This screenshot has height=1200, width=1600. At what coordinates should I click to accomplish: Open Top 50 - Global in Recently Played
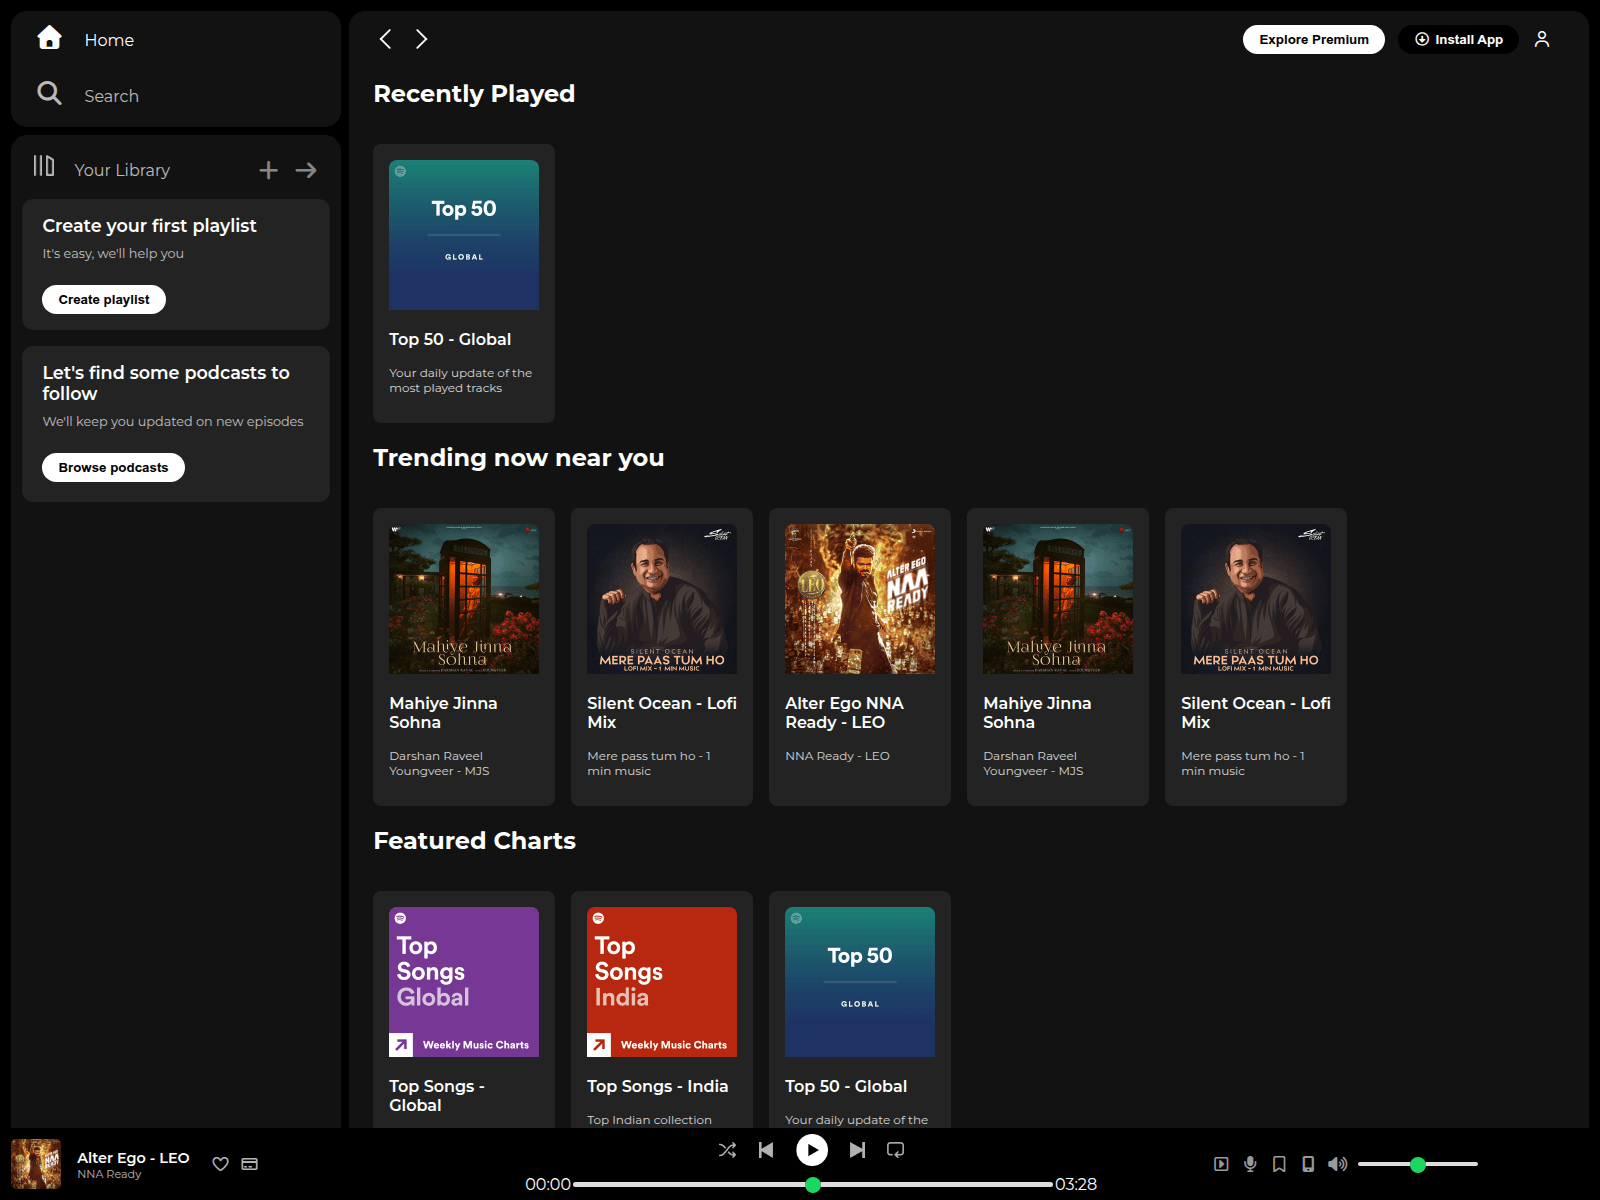(x=464, y=283)
